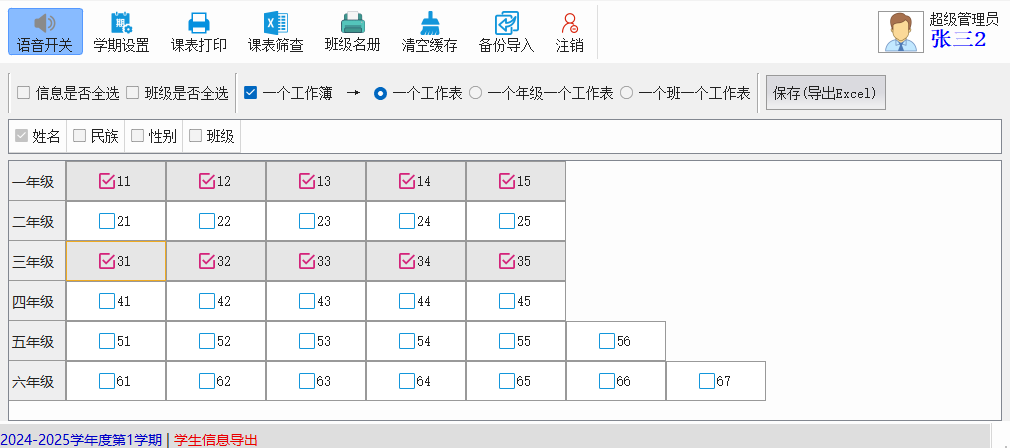1010x448 pixels.
Task: Uncheck the 一个工作簿 checkbox
Action: [251, 93]
